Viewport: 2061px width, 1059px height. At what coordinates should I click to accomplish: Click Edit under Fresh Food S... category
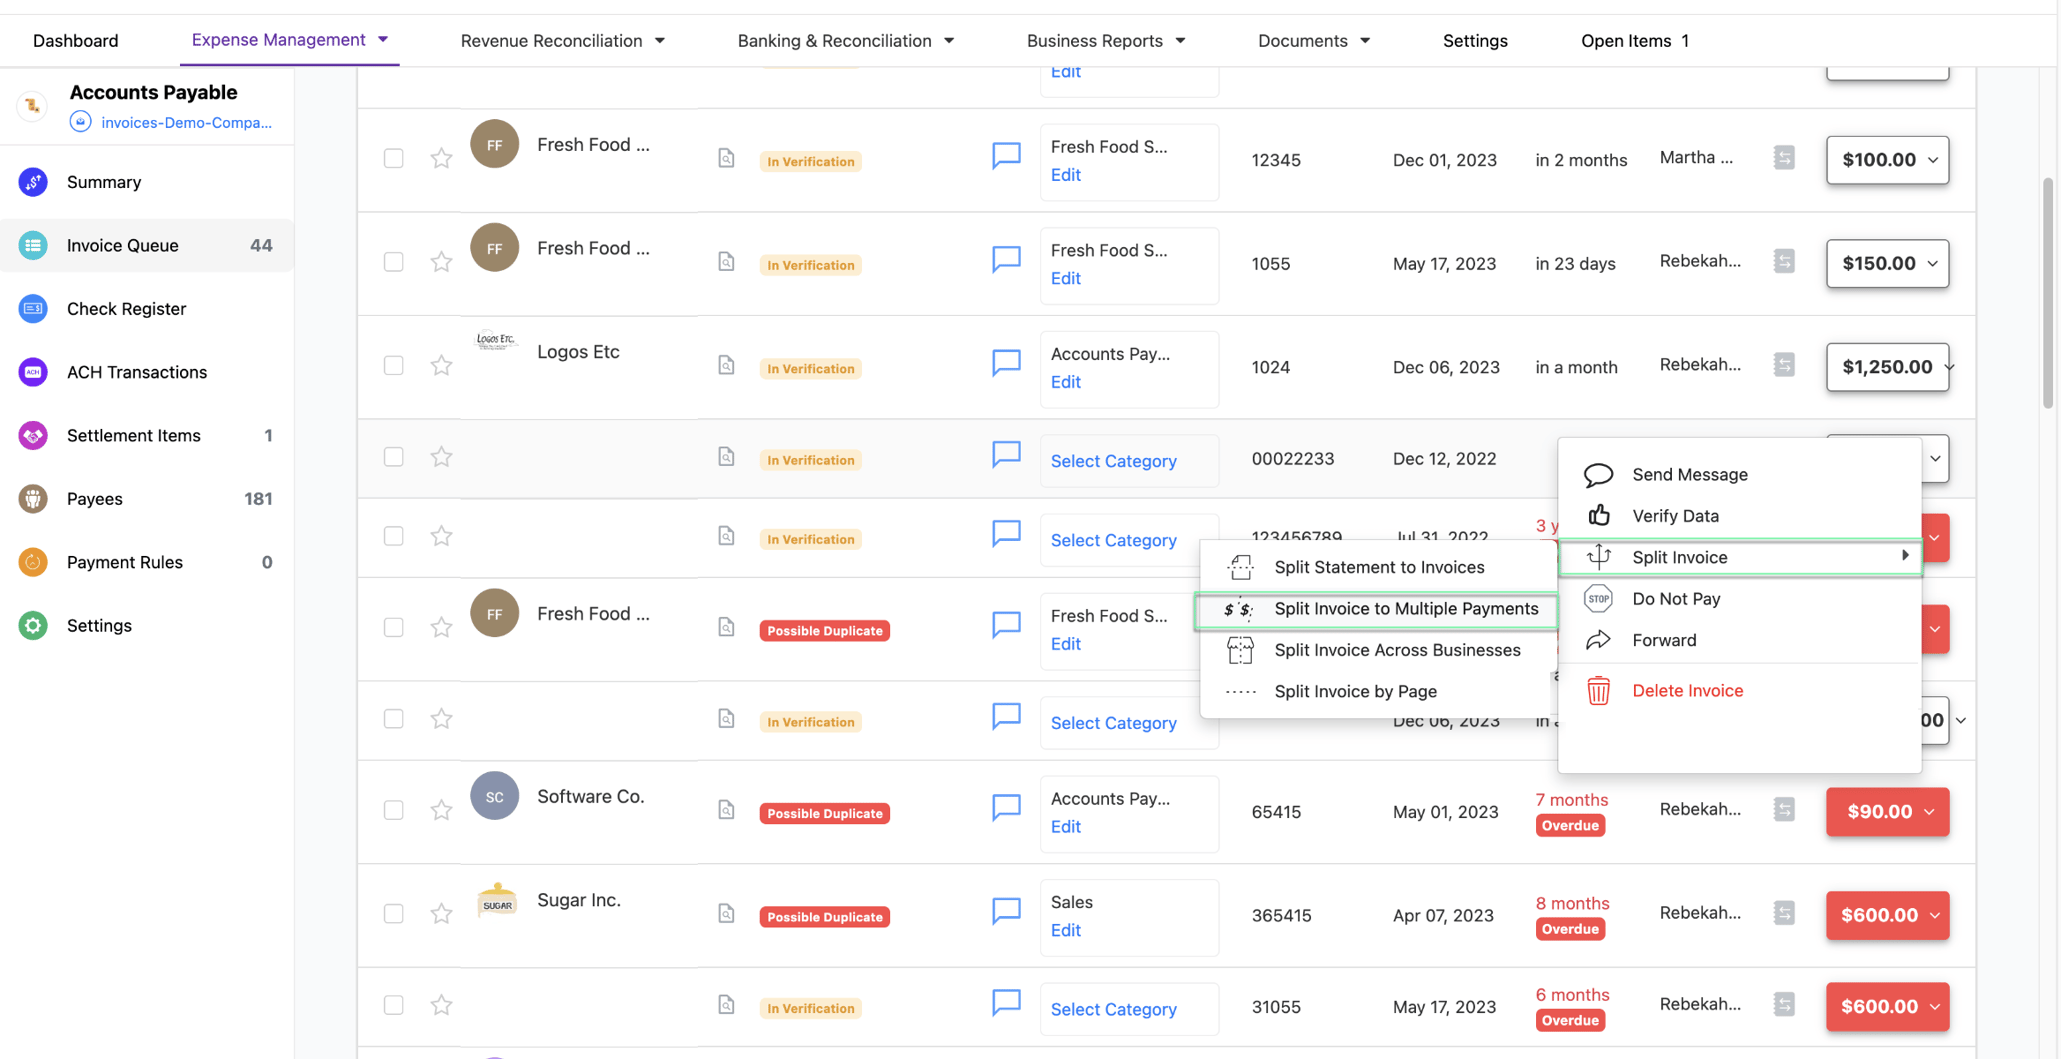1064,174
